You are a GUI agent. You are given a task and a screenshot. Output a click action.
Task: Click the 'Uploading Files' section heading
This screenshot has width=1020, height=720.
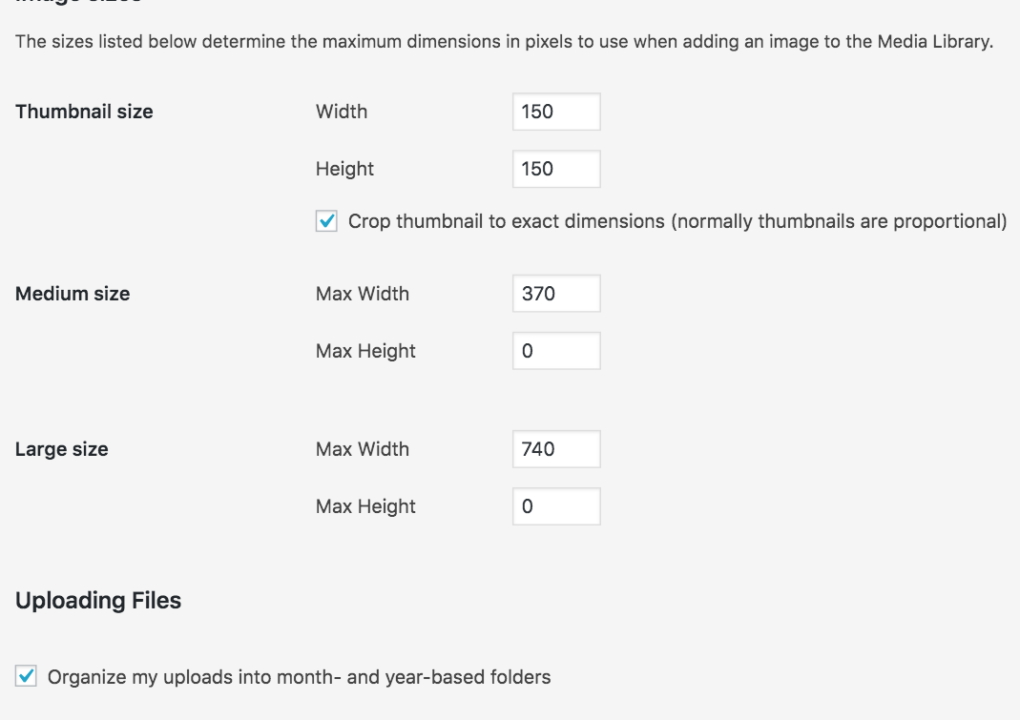(98, 601)
